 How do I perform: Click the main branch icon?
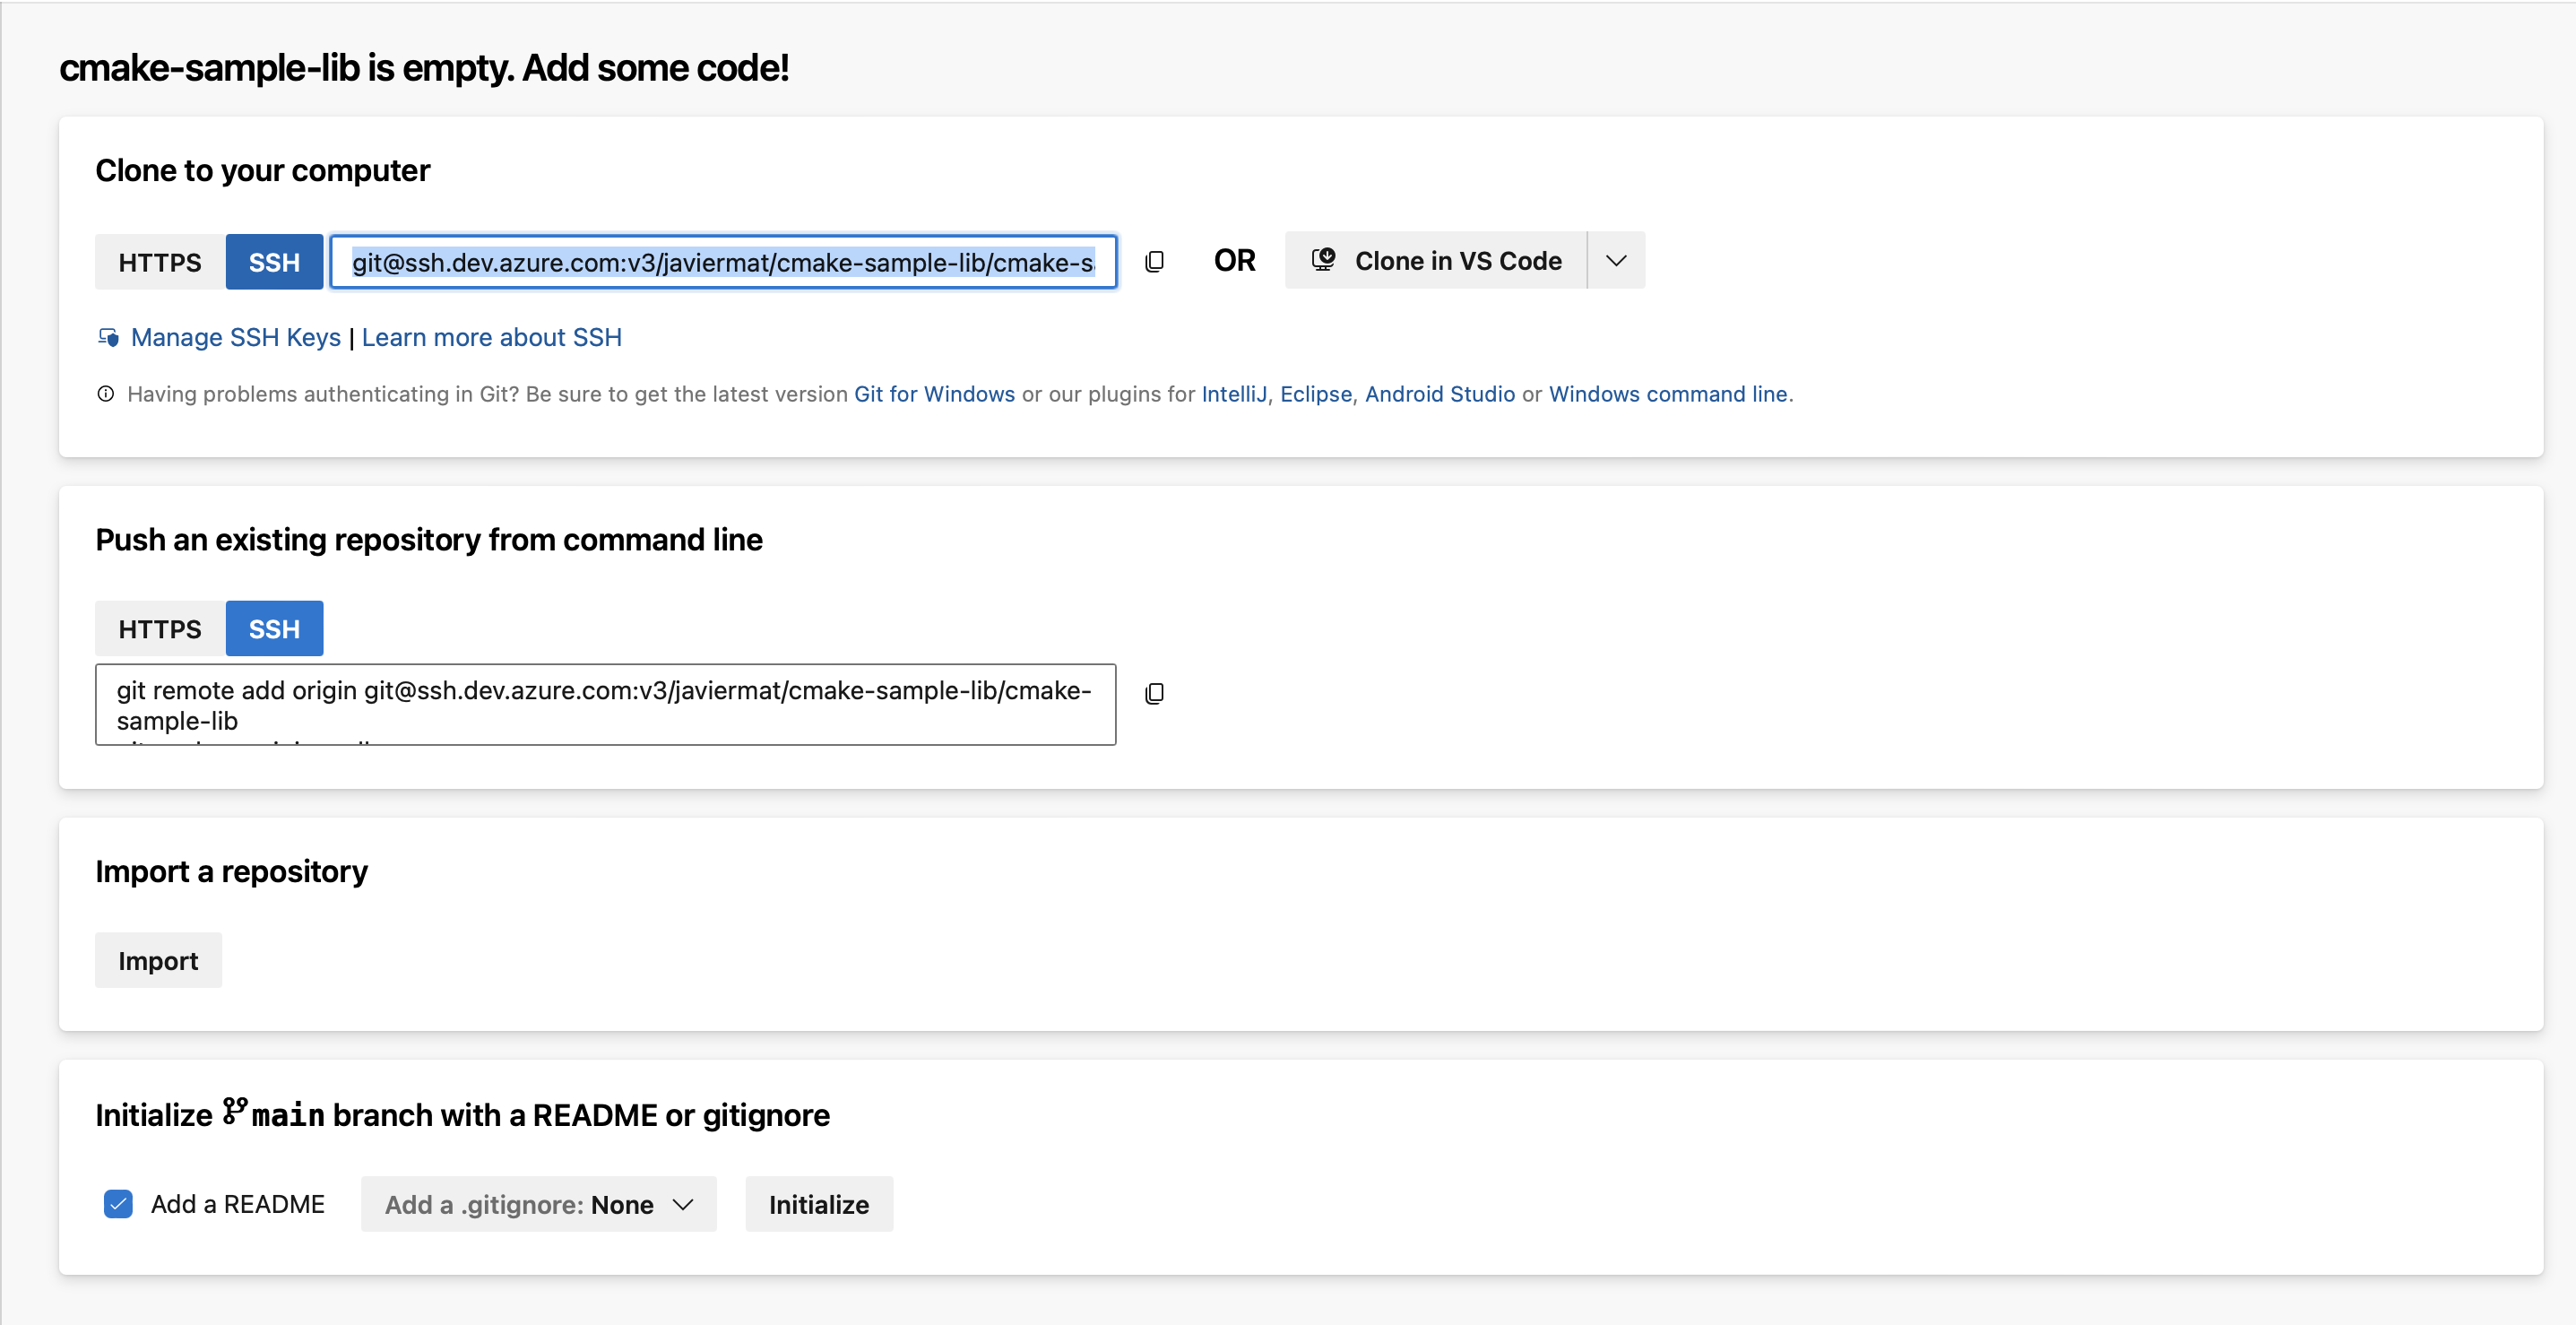point(235,1112)
